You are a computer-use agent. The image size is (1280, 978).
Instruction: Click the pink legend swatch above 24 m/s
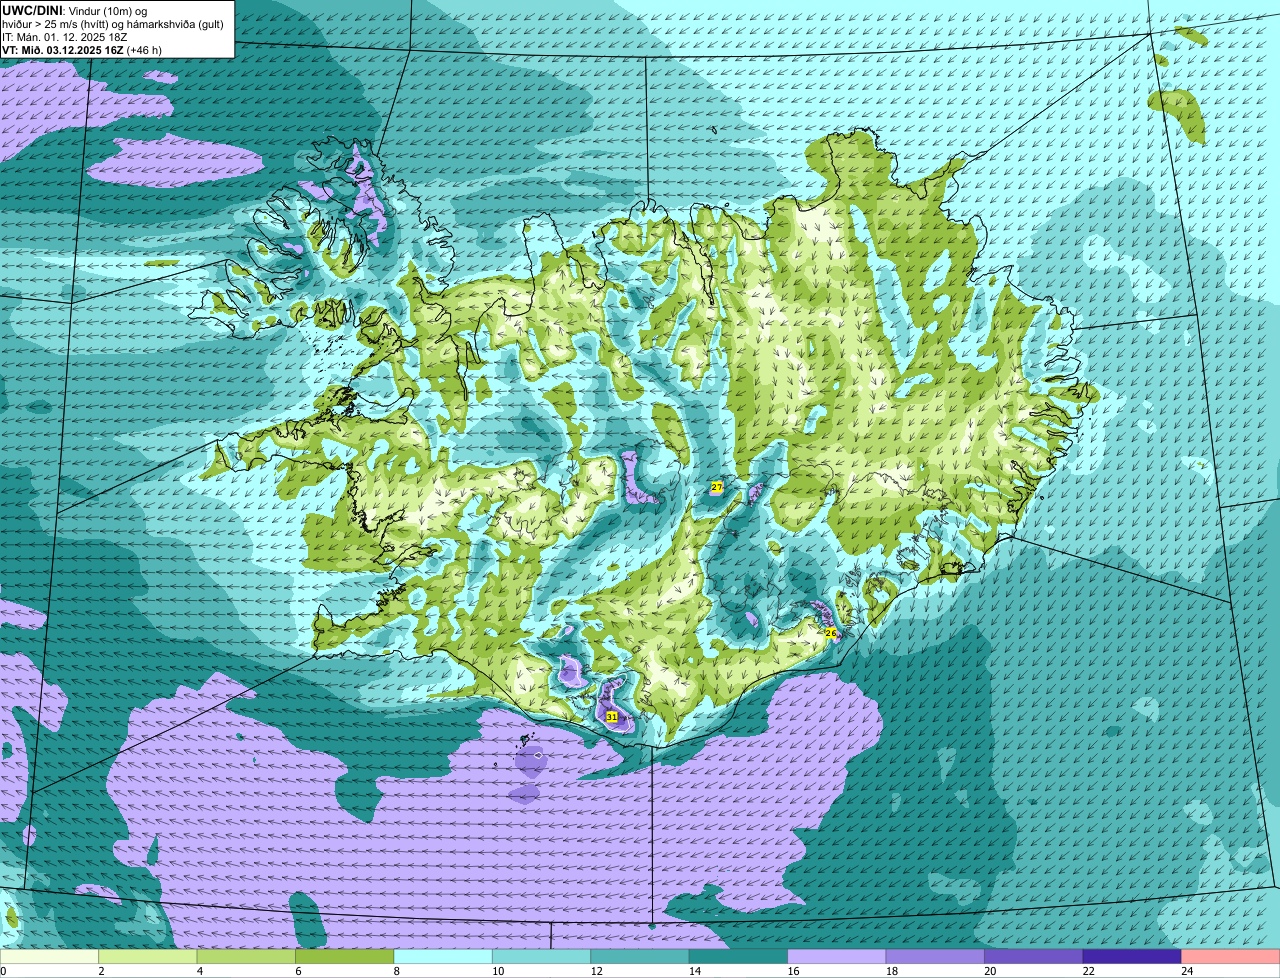[x=1230, y=957]
